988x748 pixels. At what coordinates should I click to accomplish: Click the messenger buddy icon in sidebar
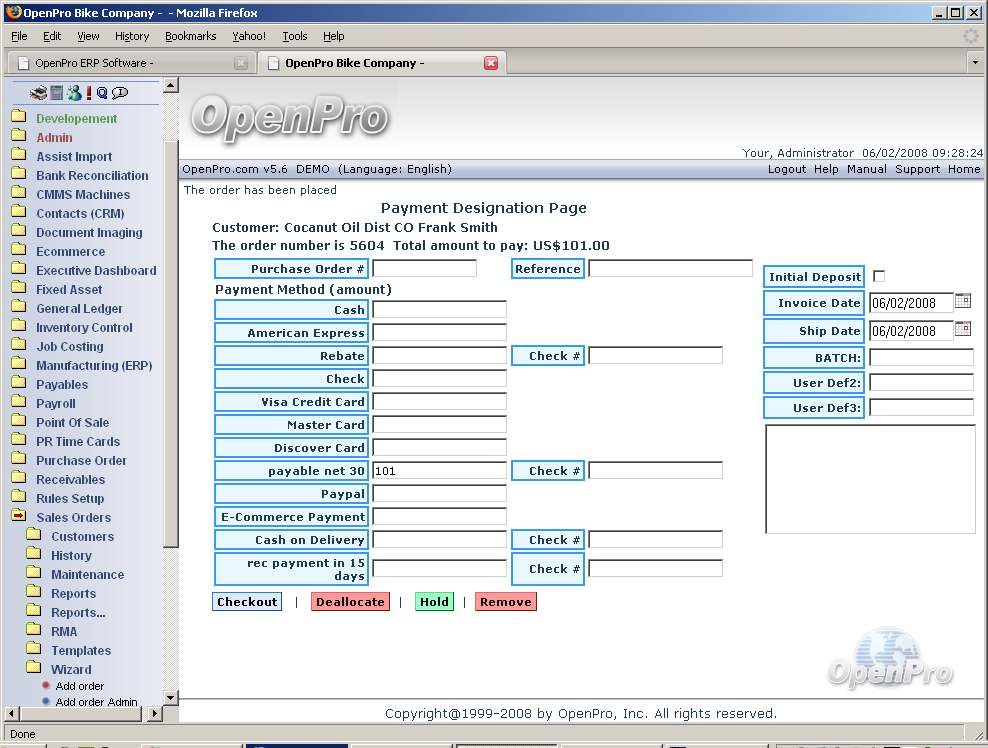coord(73,93)
